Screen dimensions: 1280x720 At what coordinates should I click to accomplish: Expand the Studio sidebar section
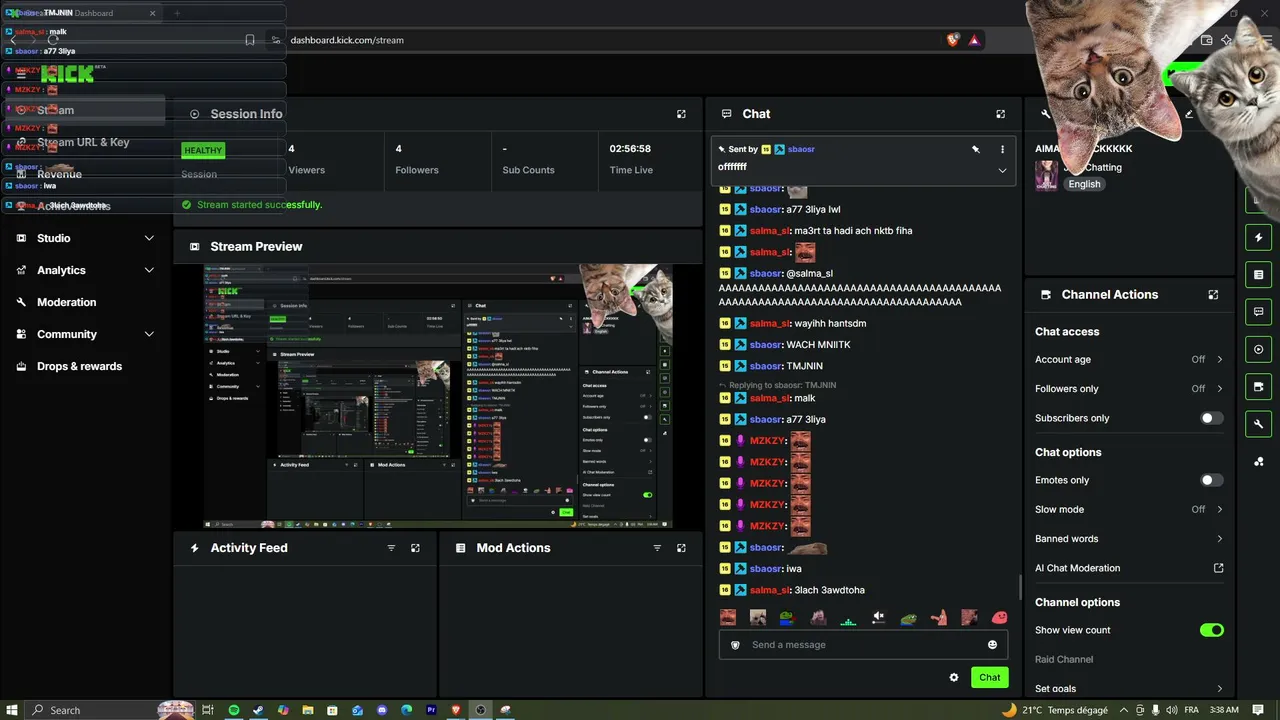(149, 238)
